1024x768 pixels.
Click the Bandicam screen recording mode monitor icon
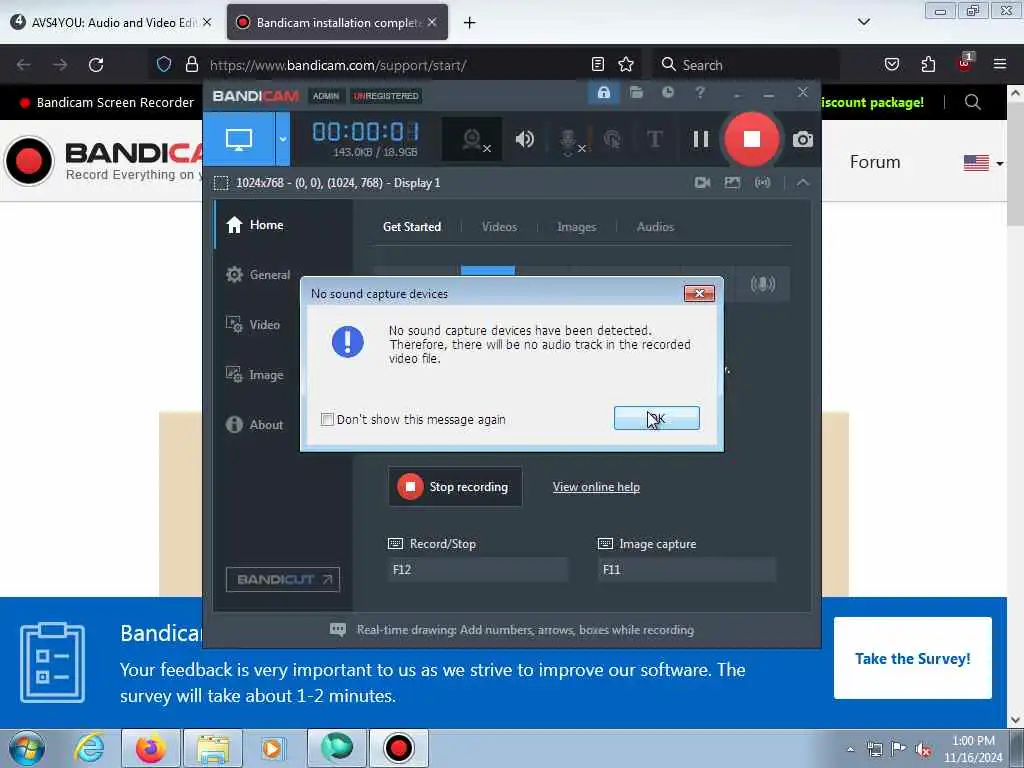coord(239,138)
